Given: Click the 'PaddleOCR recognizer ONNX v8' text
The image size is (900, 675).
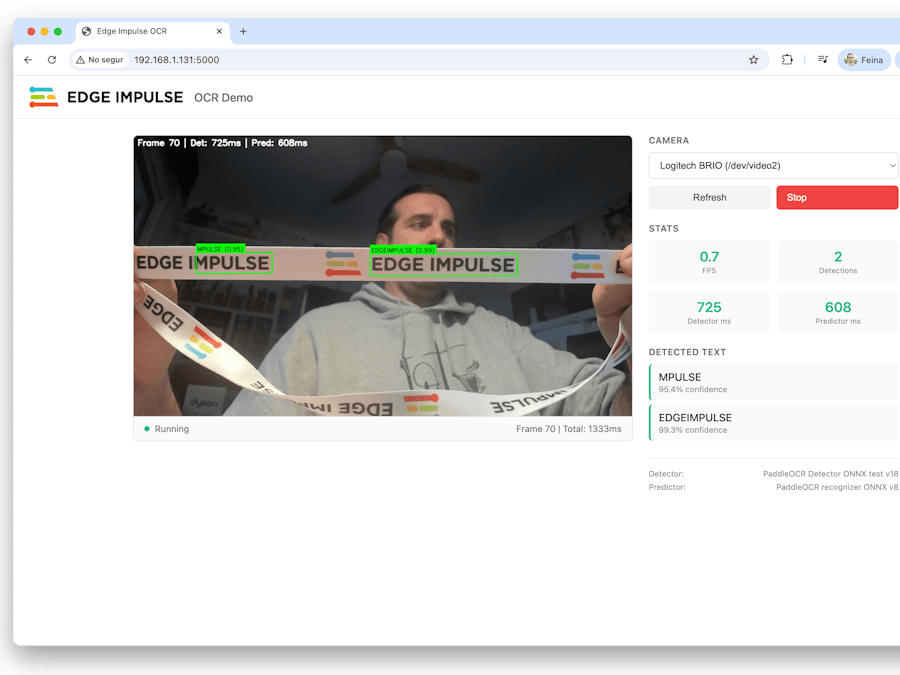Looking at the screenshot, I should pos(837,487).
